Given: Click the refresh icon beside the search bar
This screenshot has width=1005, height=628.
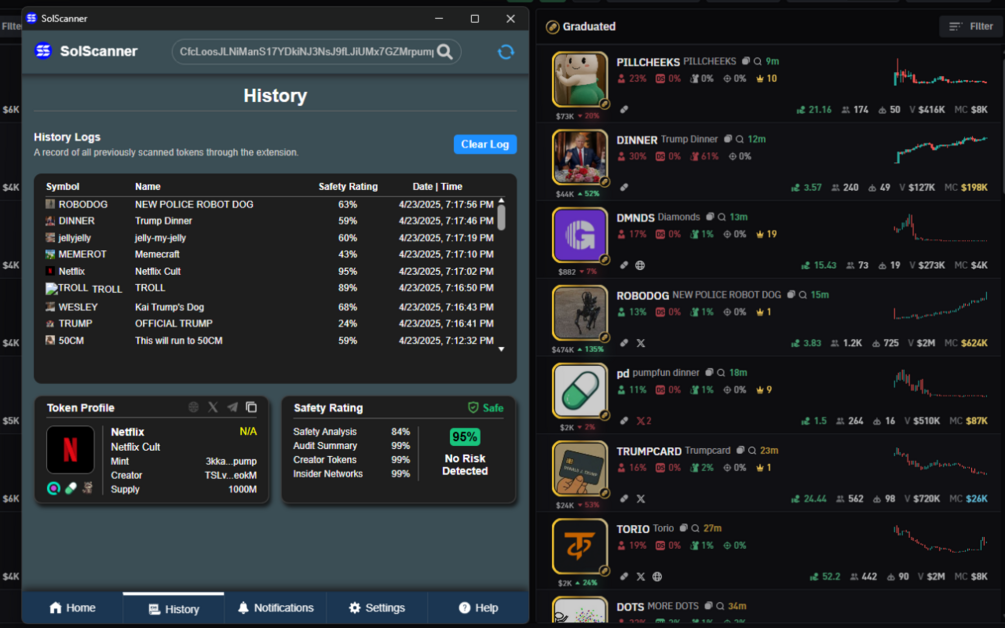Looking at the screenshot, I should pos(506,52).
